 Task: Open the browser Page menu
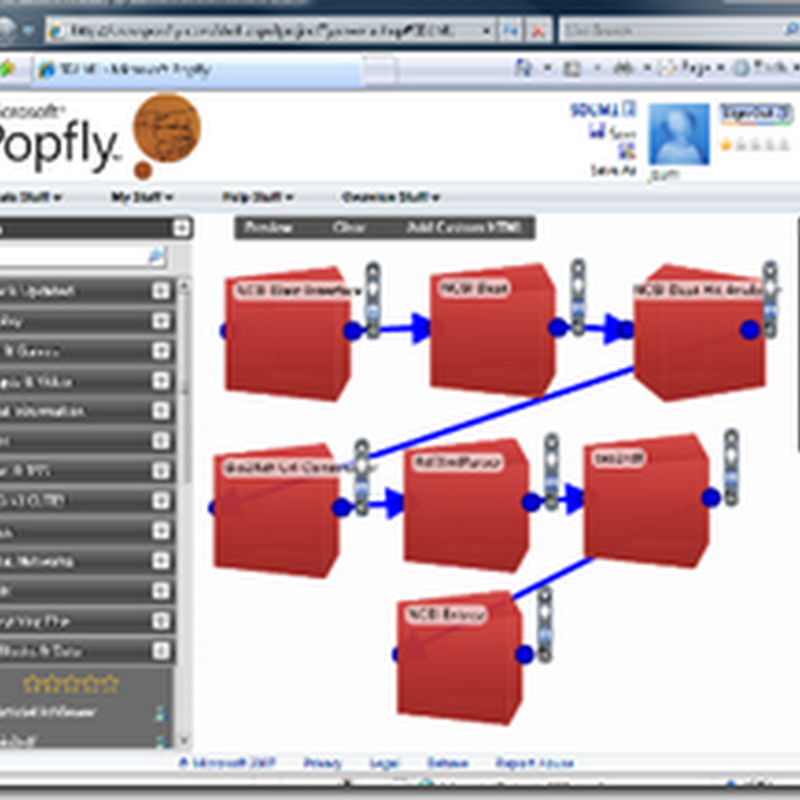[x=692, y=67]
